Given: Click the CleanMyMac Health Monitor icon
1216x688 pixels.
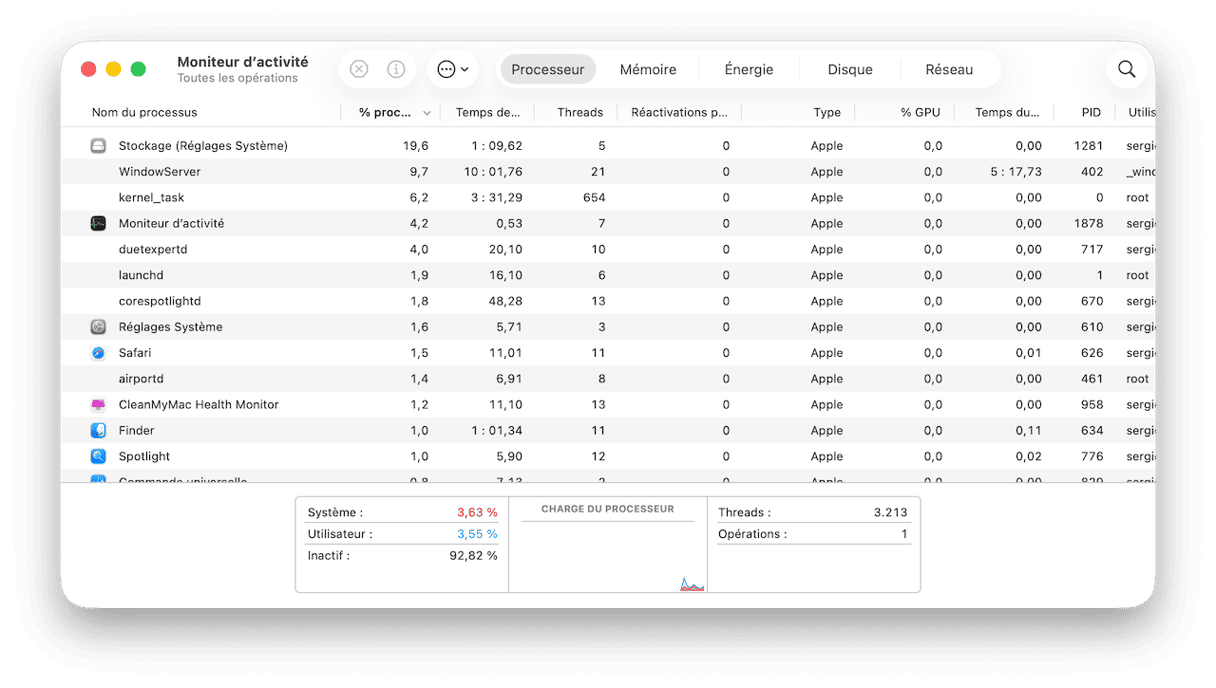Looking at the screenshot, I should click(x=98, y=405).
